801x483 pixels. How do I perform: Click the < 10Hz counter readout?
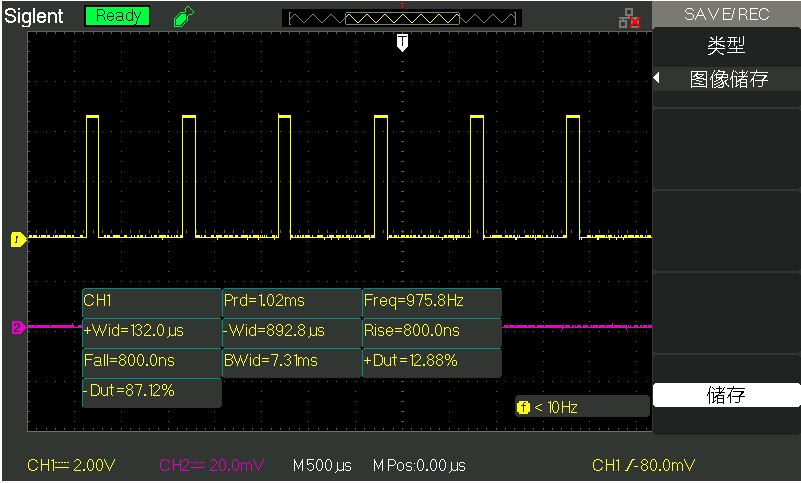tap(556, 407)
